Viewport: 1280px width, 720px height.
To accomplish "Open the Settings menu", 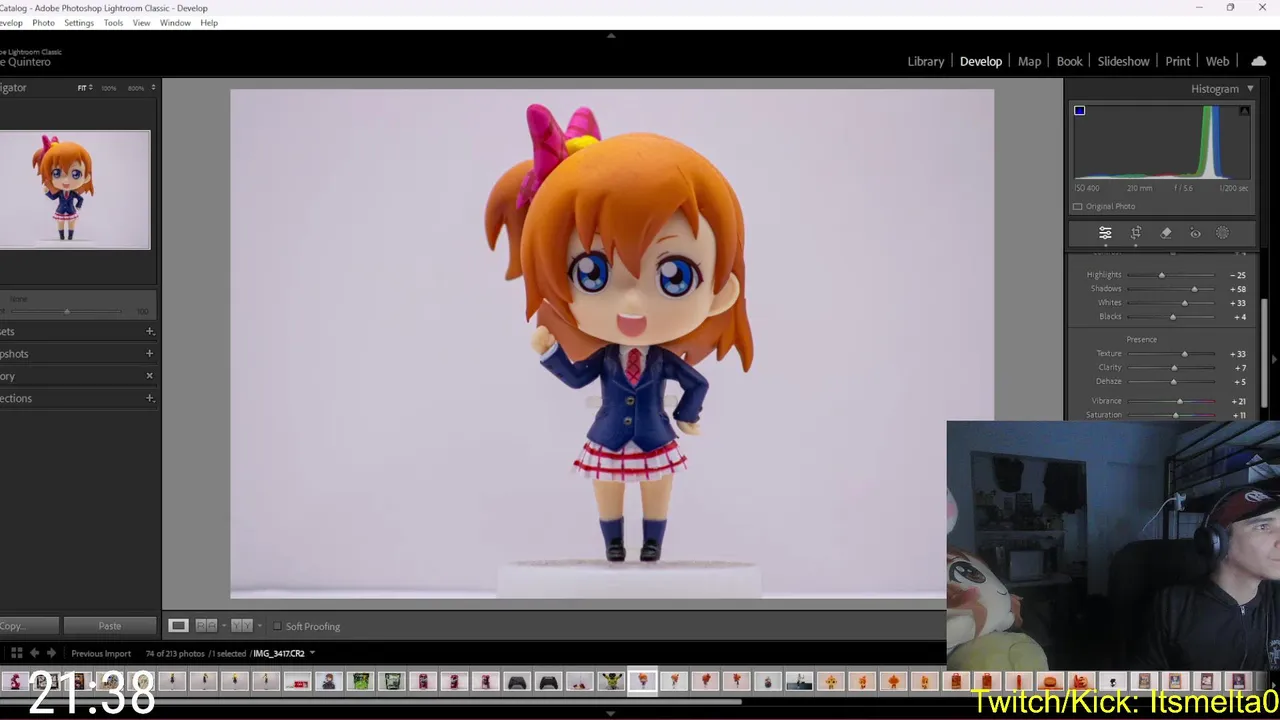I will 78,23.
